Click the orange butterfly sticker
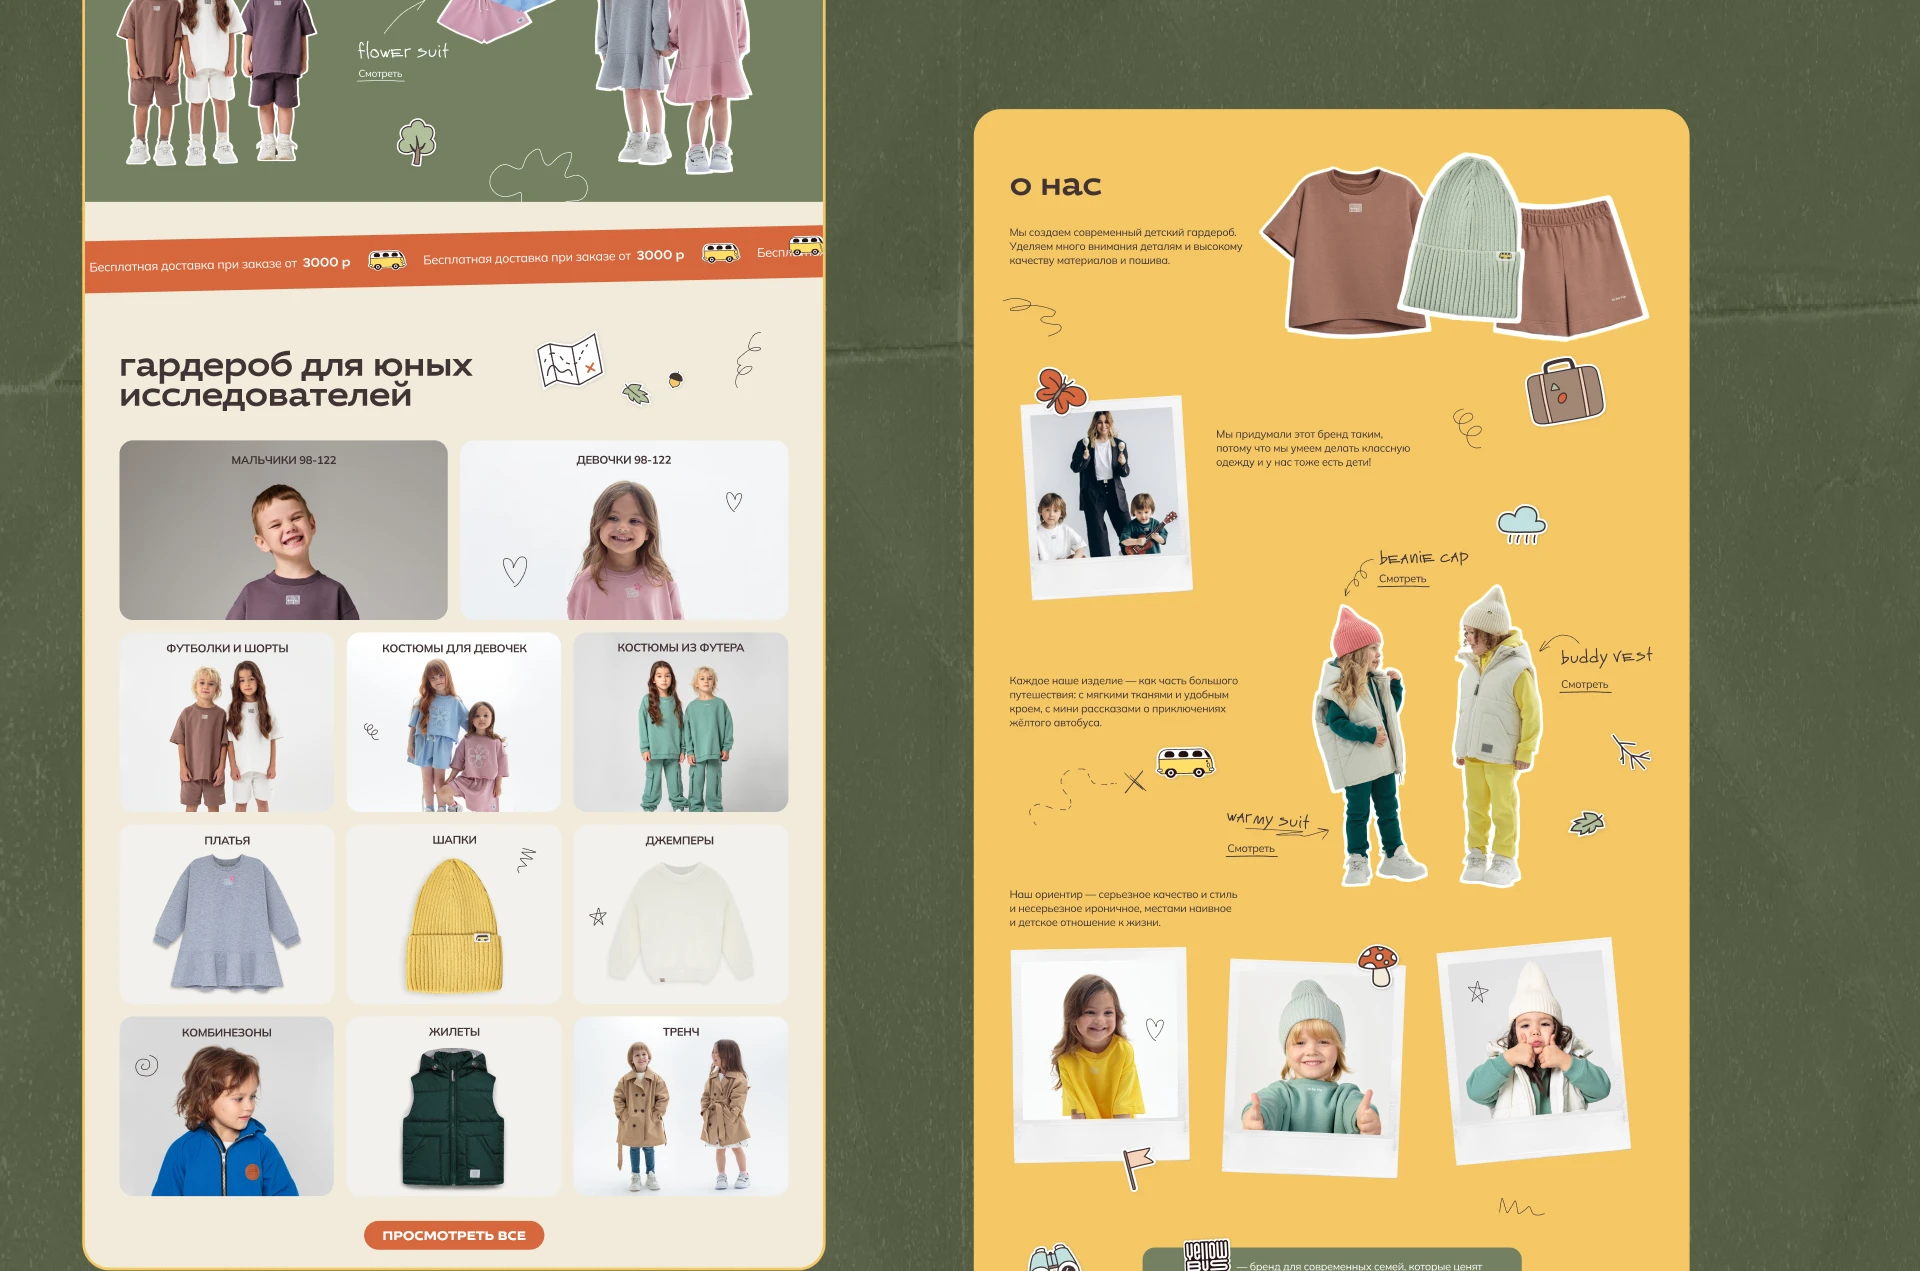Image resolution: width=1920 pixels, height=1271 pixels. 1060,390
